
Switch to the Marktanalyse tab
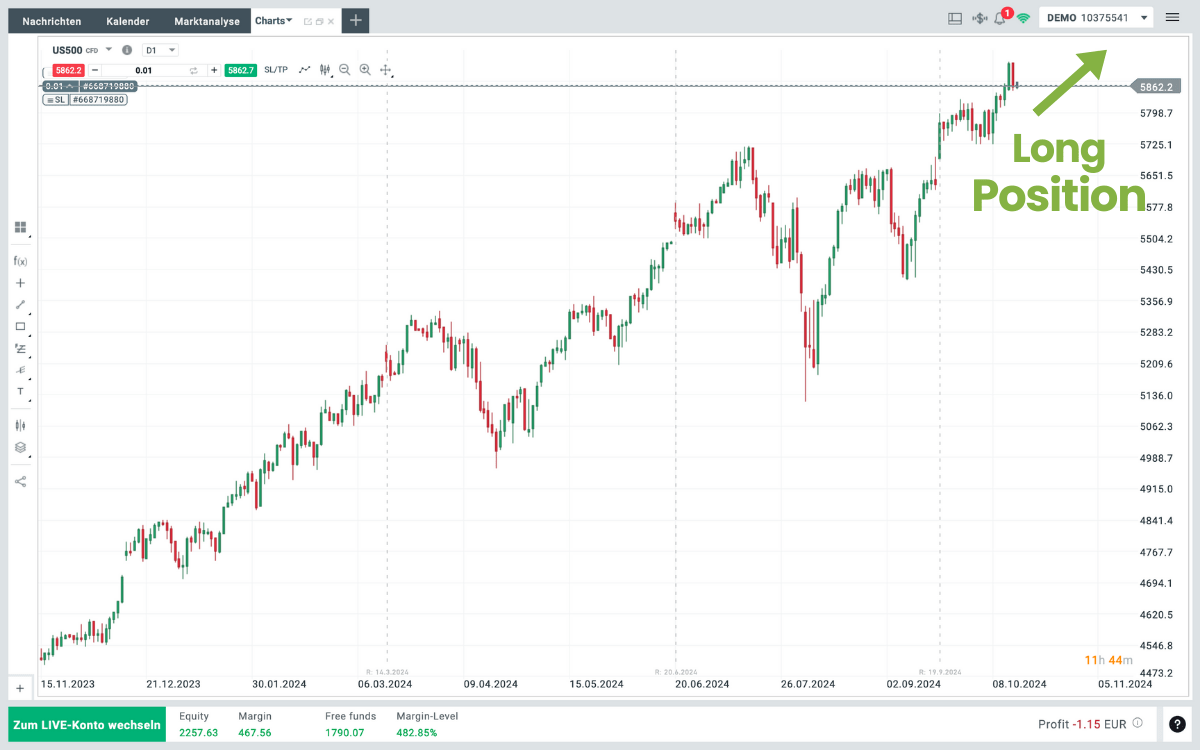pos(206,20)
